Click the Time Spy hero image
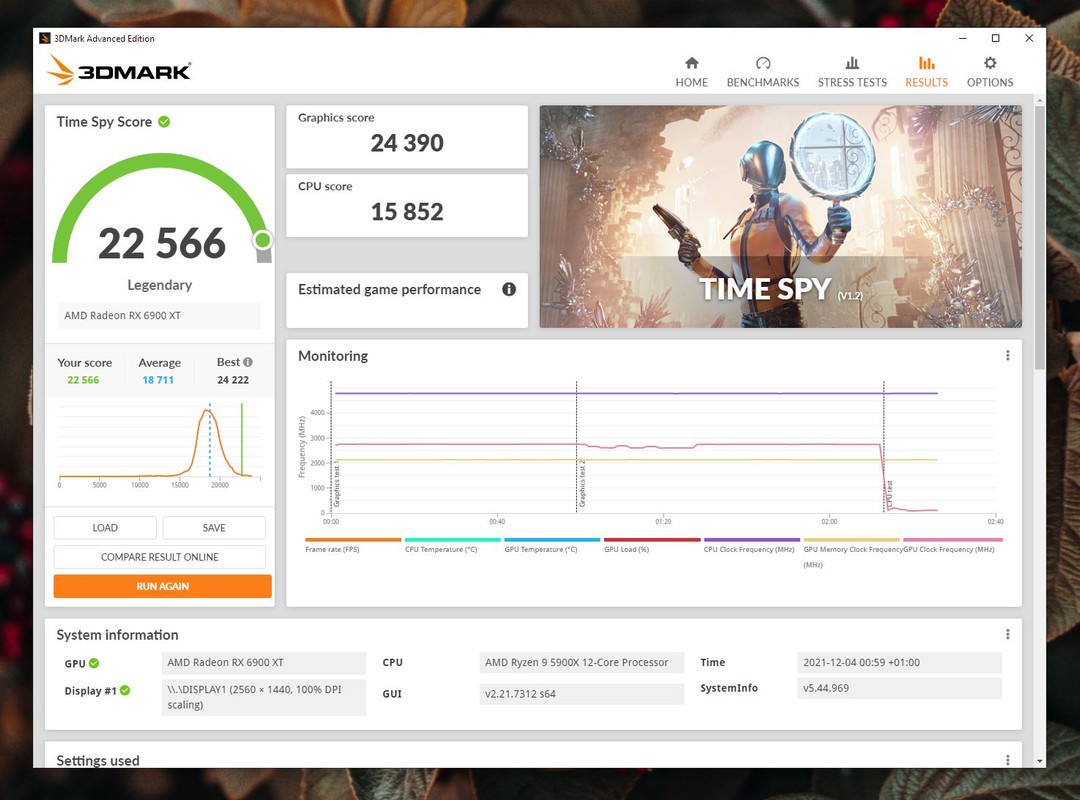Image resolution: width=1080 pixels, height=800 pixels. pyautogui.click(x=780, y=216)
